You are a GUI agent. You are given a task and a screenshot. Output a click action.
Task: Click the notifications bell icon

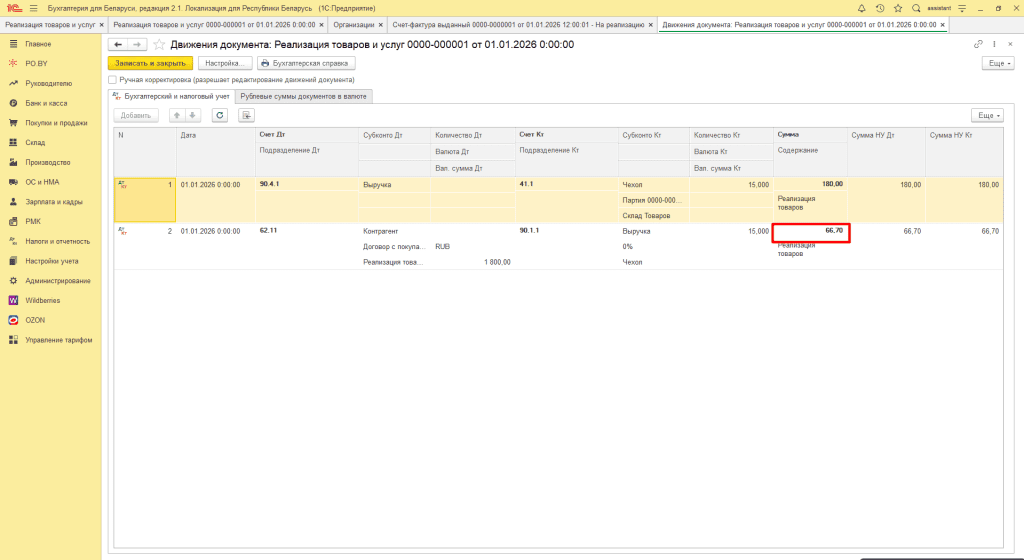(861, 7)
